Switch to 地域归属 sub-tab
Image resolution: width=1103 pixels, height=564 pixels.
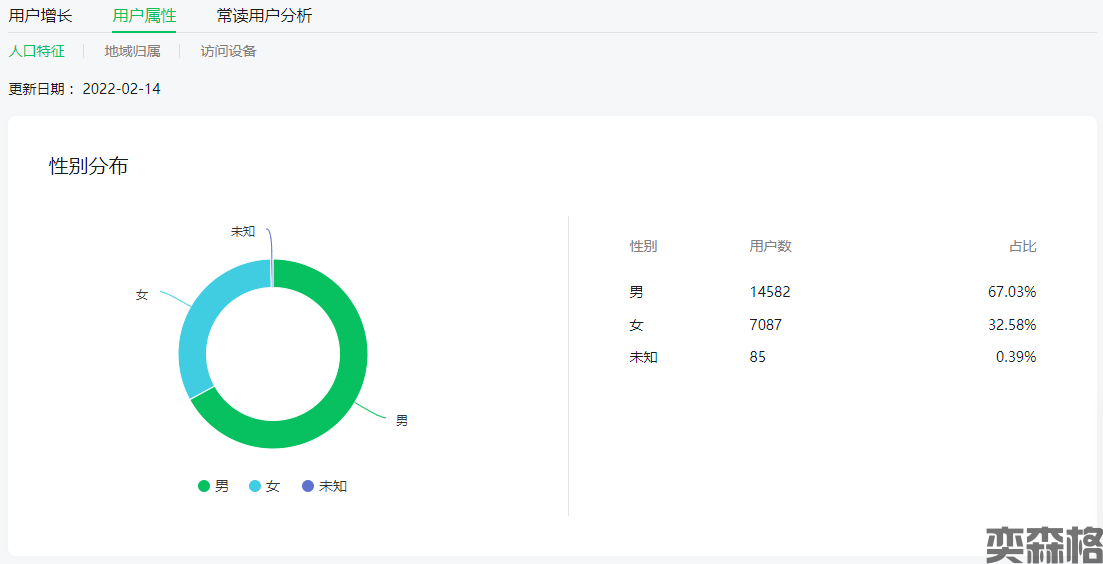tap(132, 51)
